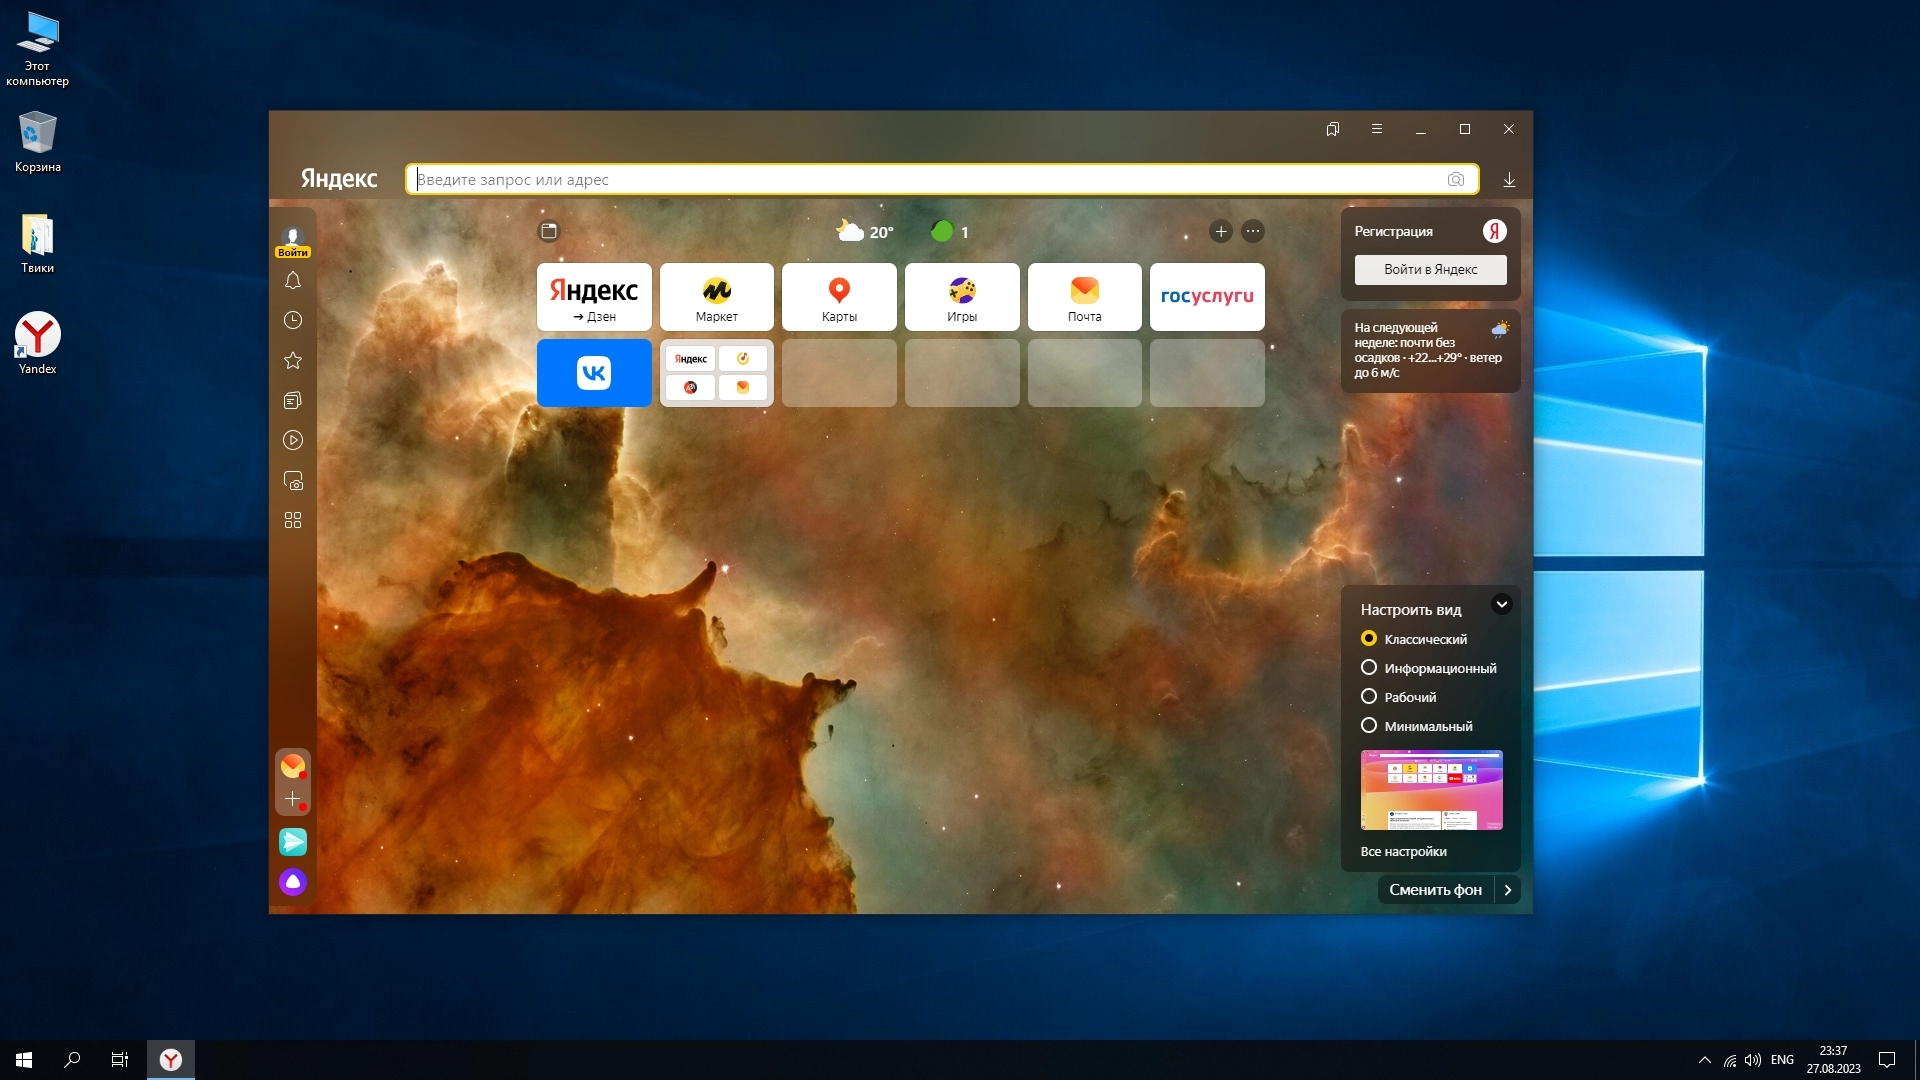Collapse the Настроить вид panel
This screenshot has width=1920, height=1080.
coord(1501,604)
